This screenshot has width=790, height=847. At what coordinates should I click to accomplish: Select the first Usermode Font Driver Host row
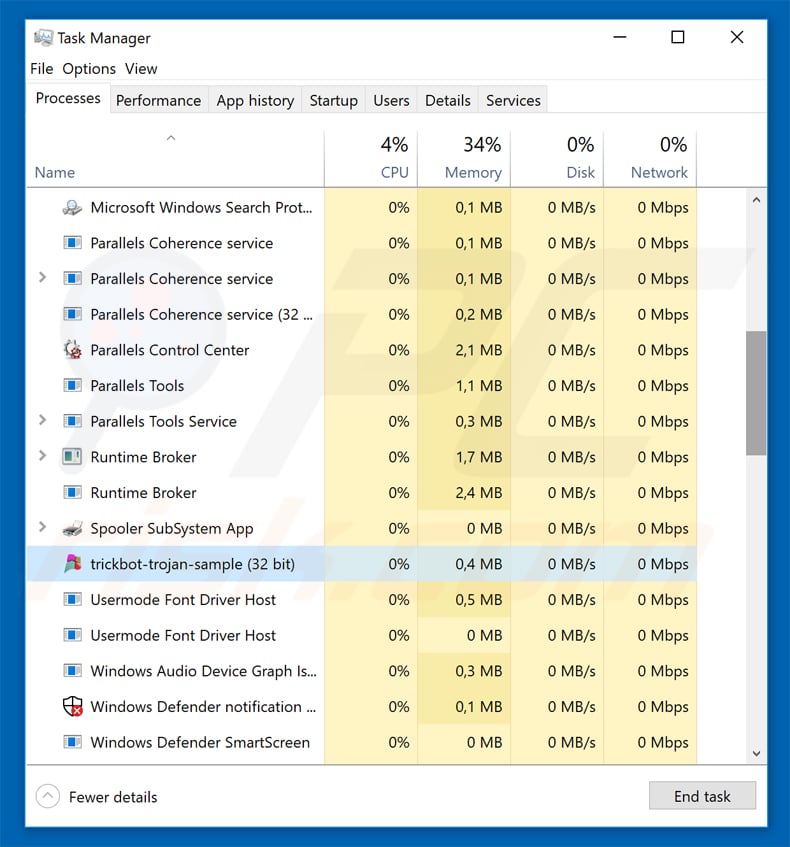tap(361, 600)
